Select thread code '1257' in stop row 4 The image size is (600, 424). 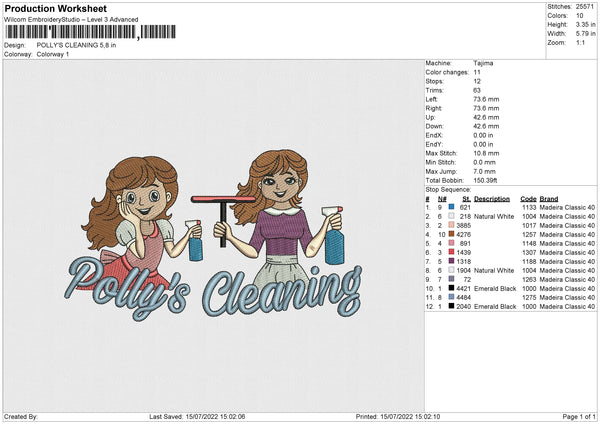click(529, 235)
